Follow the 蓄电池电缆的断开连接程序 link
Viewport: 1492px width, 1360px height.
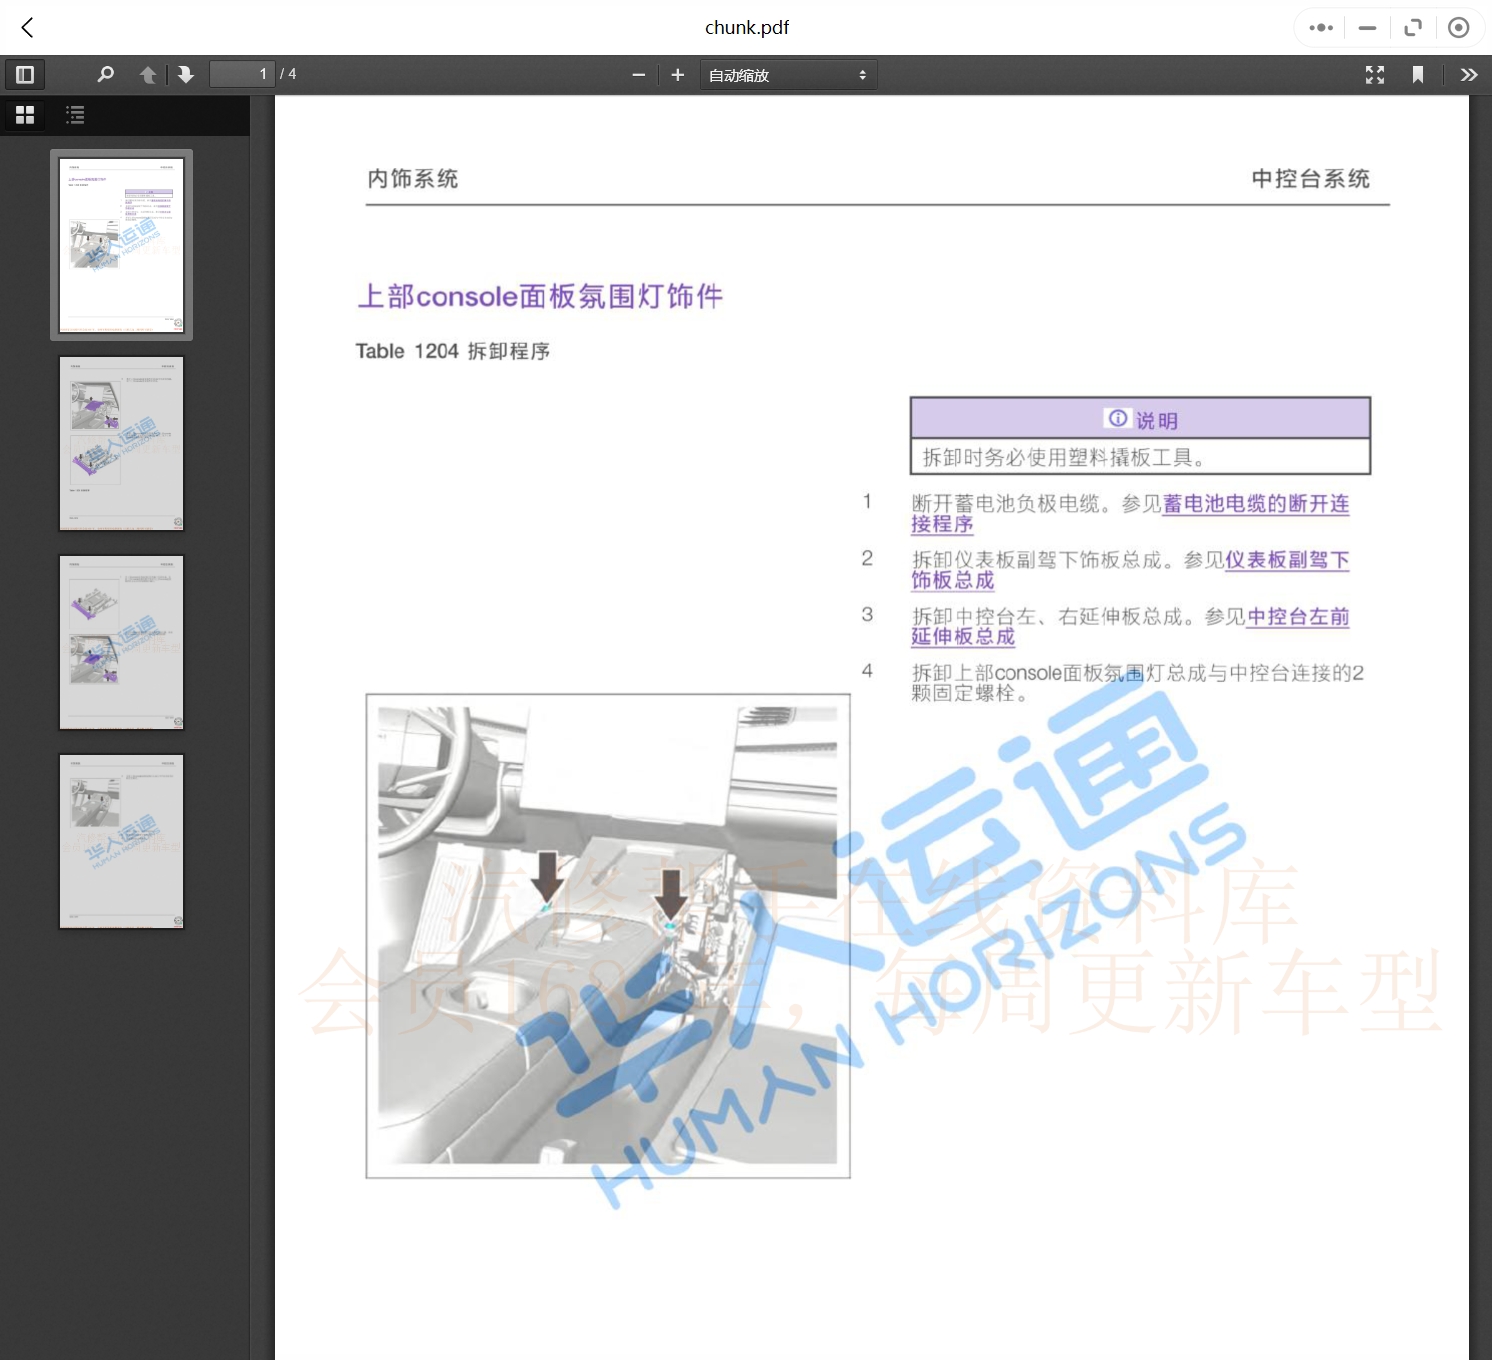tap(1256, 504)
